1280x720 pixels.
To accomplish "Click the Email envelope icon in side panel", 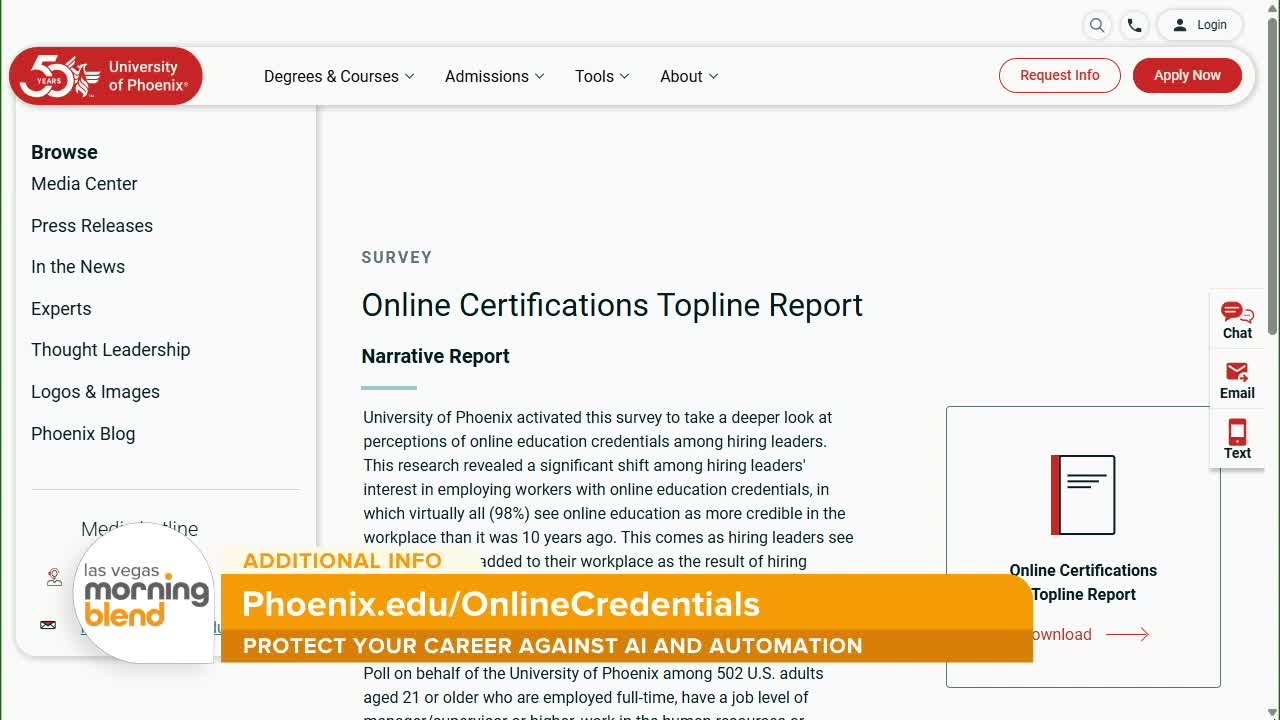I will click(x=1237, y=373).
